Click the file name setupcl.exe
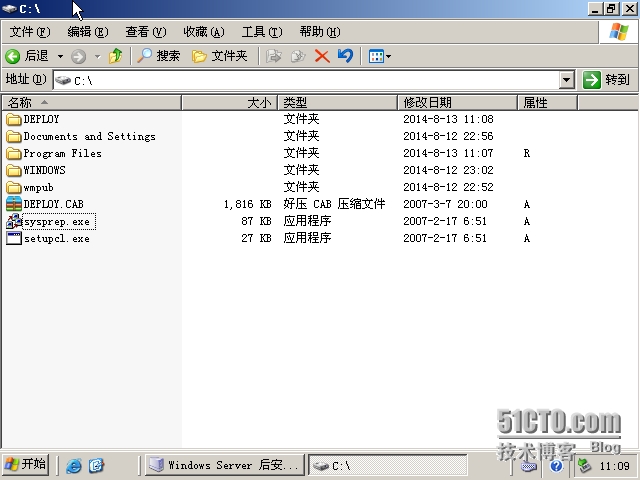Image resolution: width=640 pixels, height=480 pixels. point(57,238)
